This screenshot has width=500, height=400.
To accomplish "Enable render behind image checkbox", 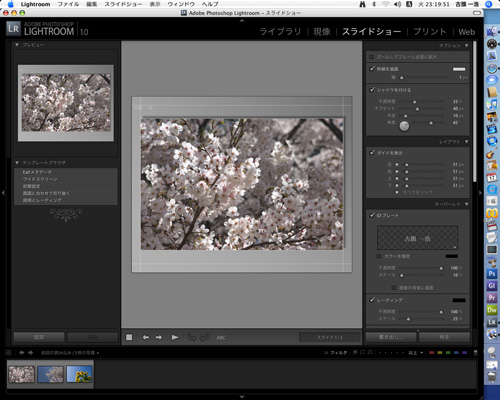I will coord(394,287).
